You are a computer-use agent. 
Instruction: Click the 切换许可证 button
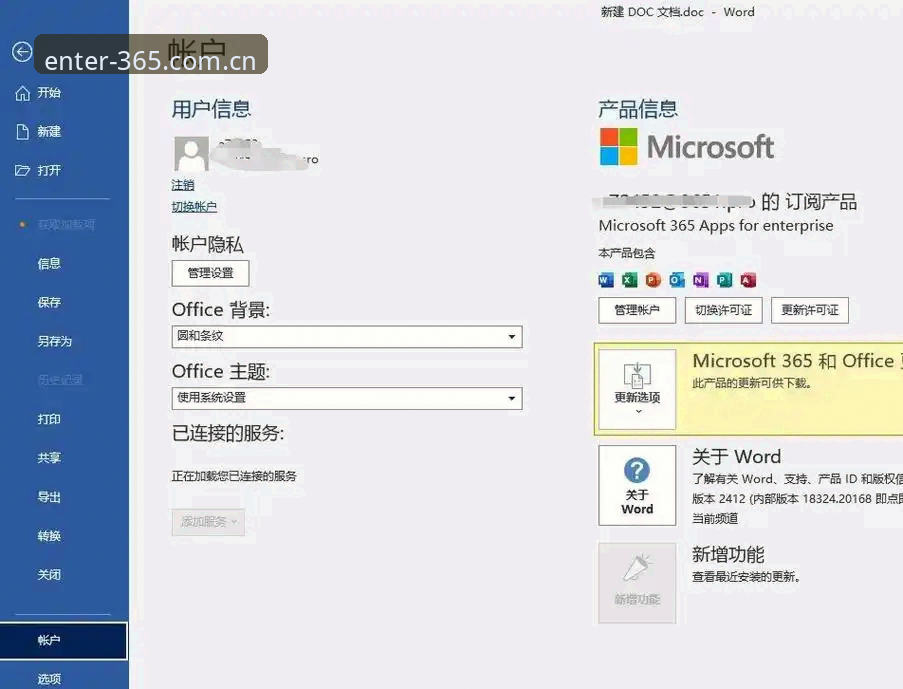[723, 311]
